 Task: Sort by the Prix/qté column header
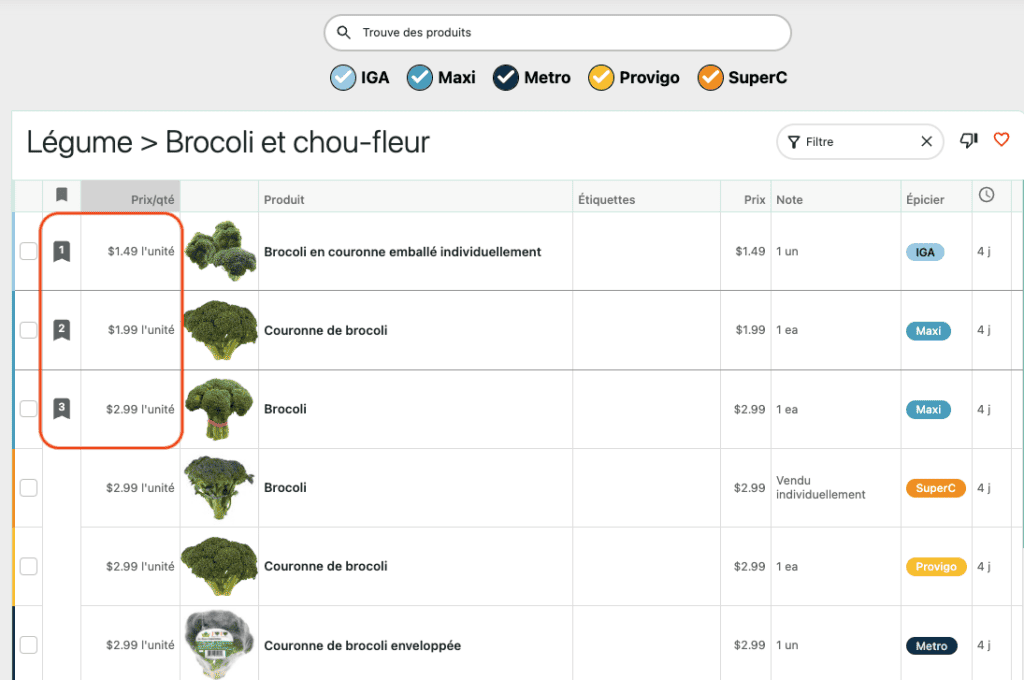[x=152, y=200]
